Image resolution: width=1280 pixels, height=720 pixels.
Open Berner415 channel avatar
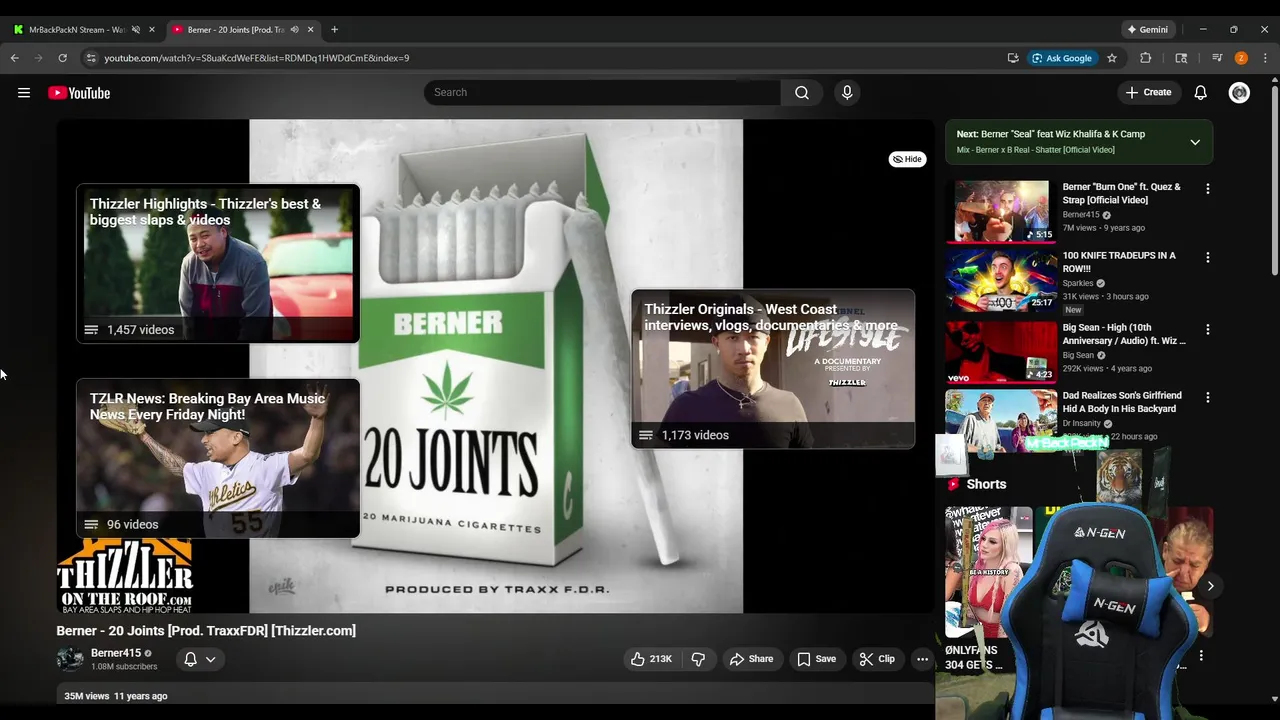(x=70, y=659)
